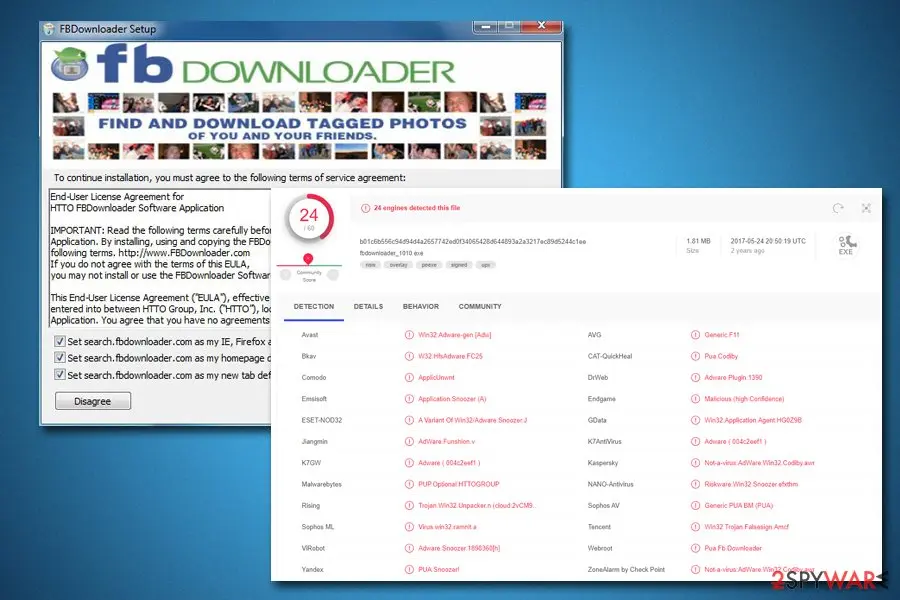Click alert icon in the Emsisoft row

409,398
